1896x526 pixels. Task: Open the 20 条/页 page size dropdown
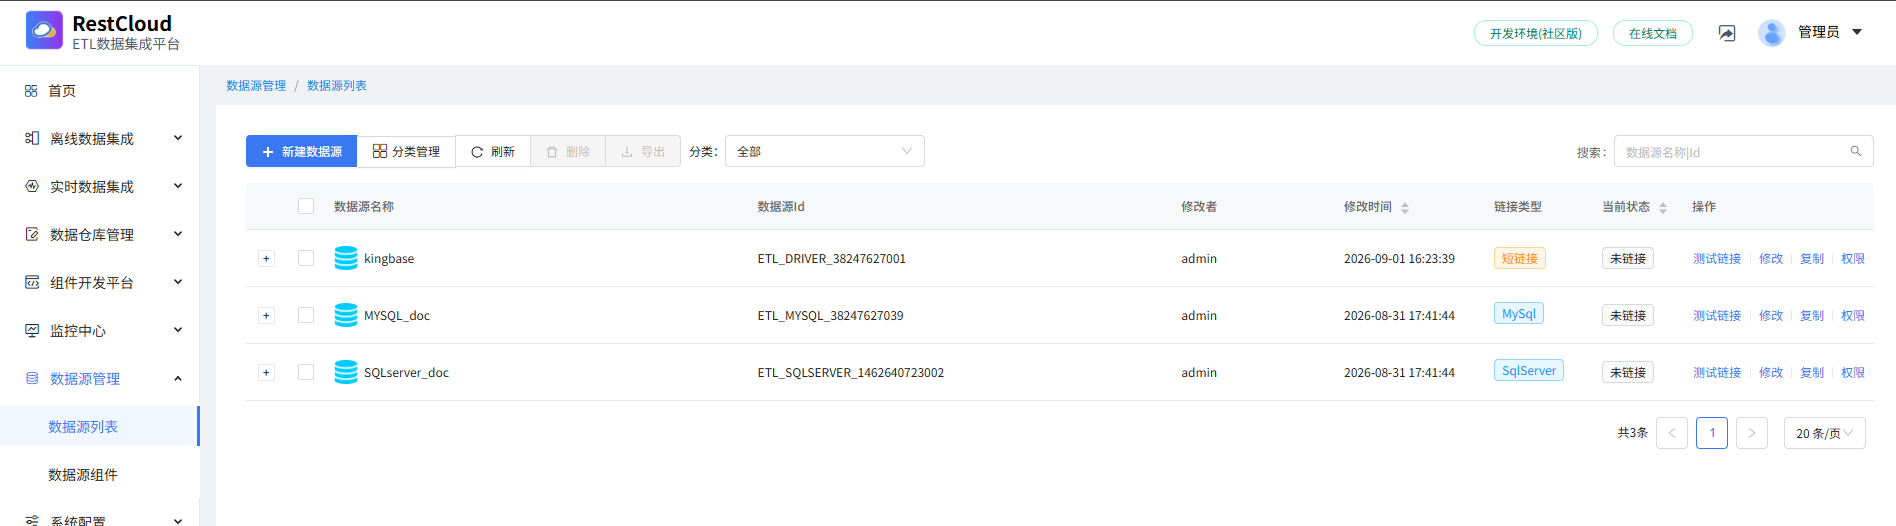[x=1825, y=433]
